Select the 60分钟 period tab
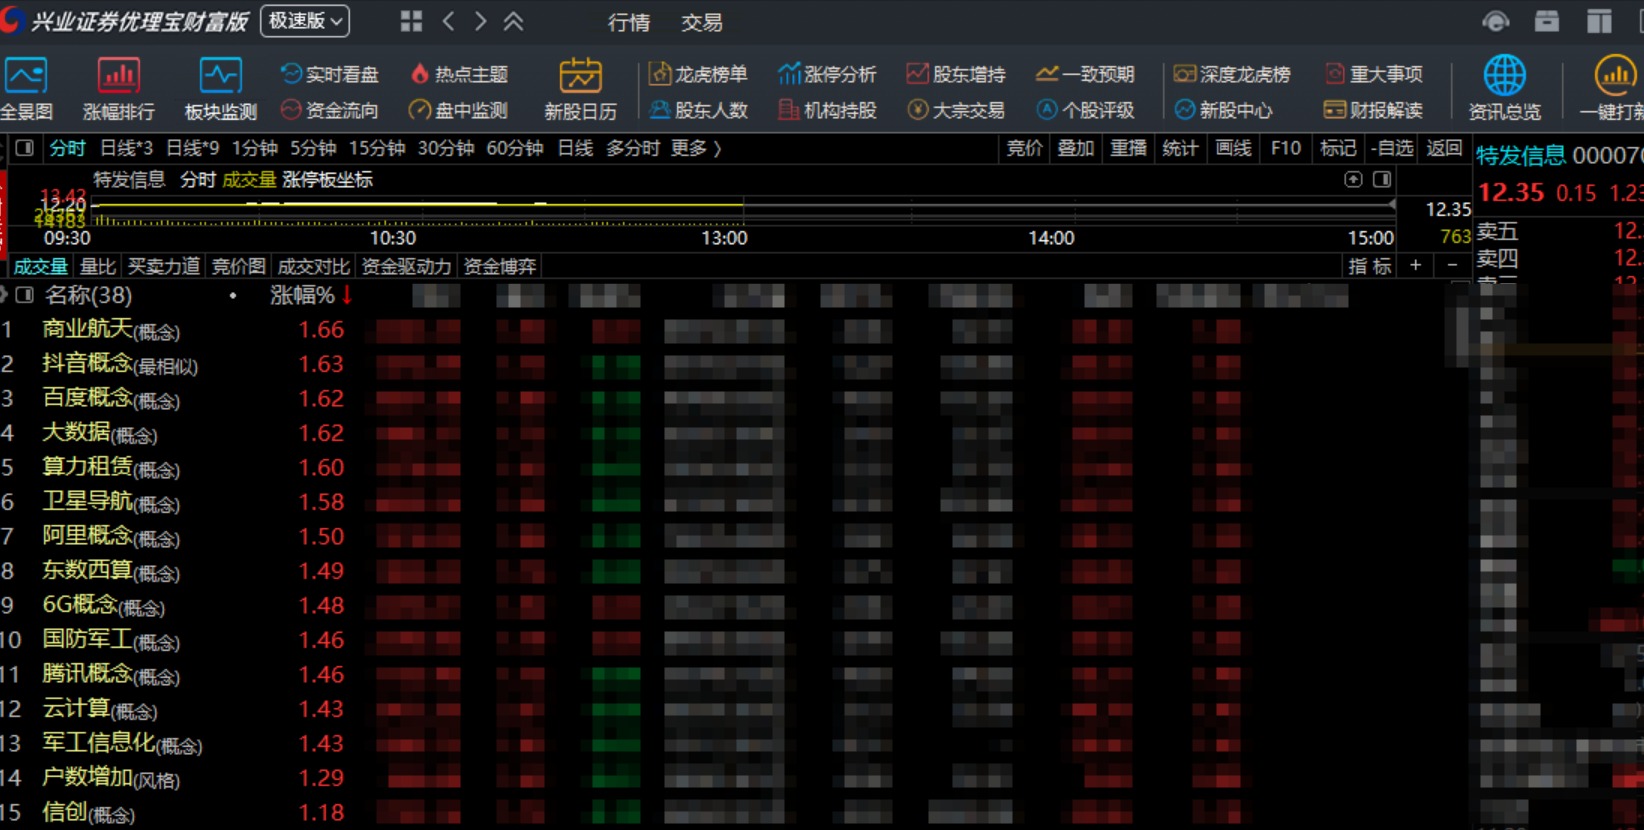1644x830 pixels. [x=515, y=148]
